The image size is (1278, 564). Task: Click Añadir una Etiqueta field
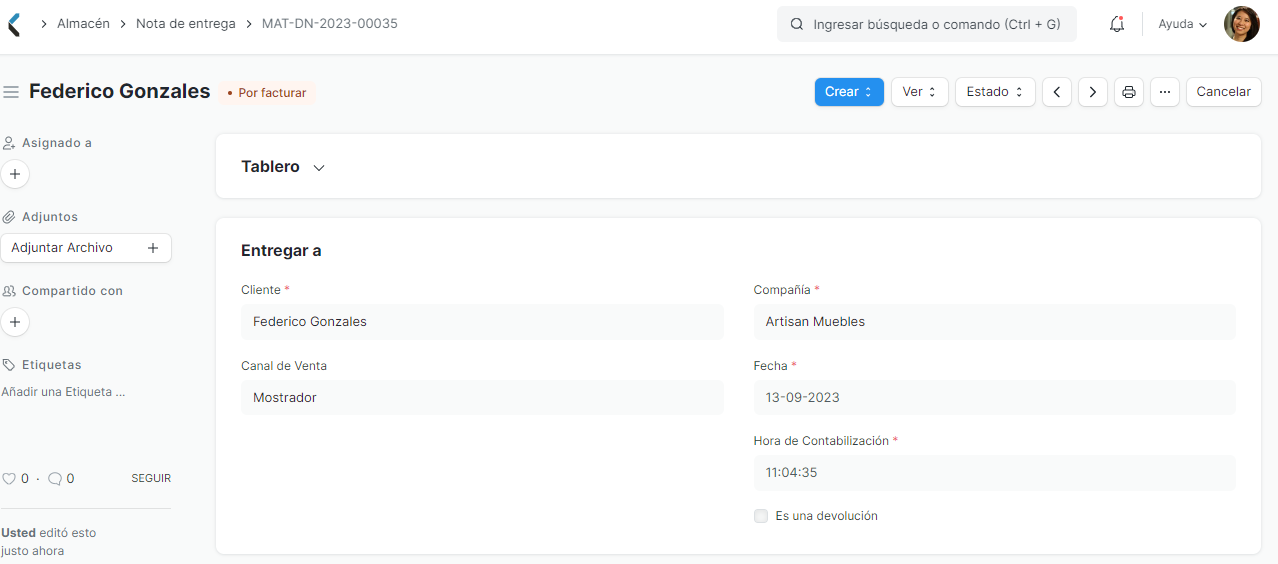(x=63, y=392)
